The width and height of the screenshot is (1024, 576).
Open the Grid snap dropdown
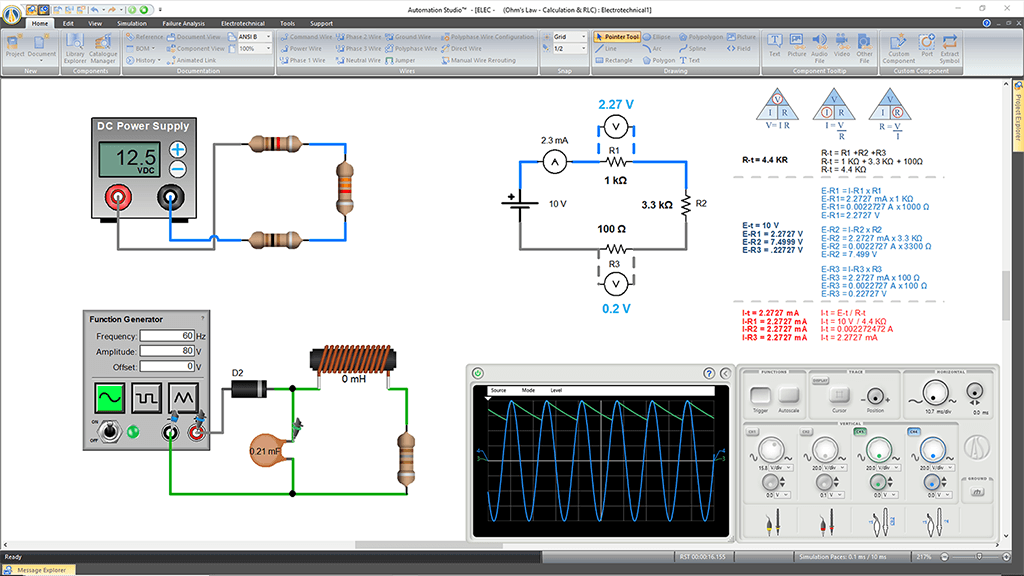(x=565, y=36)
